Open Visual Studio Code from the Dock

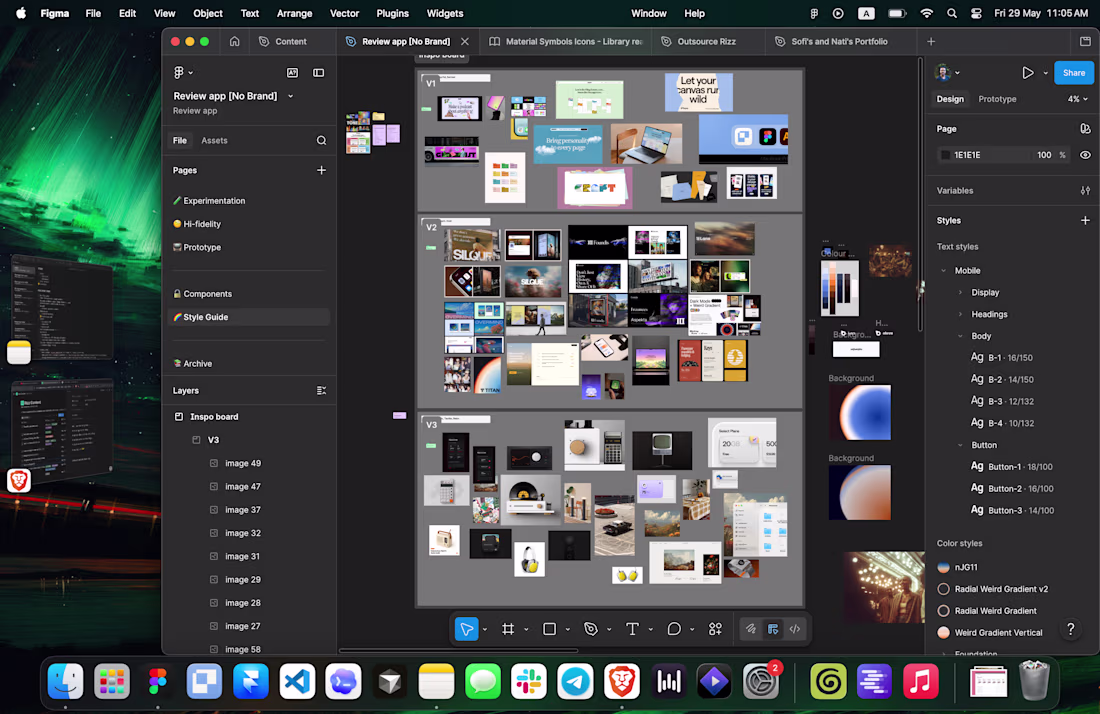[x=297, y=681]
